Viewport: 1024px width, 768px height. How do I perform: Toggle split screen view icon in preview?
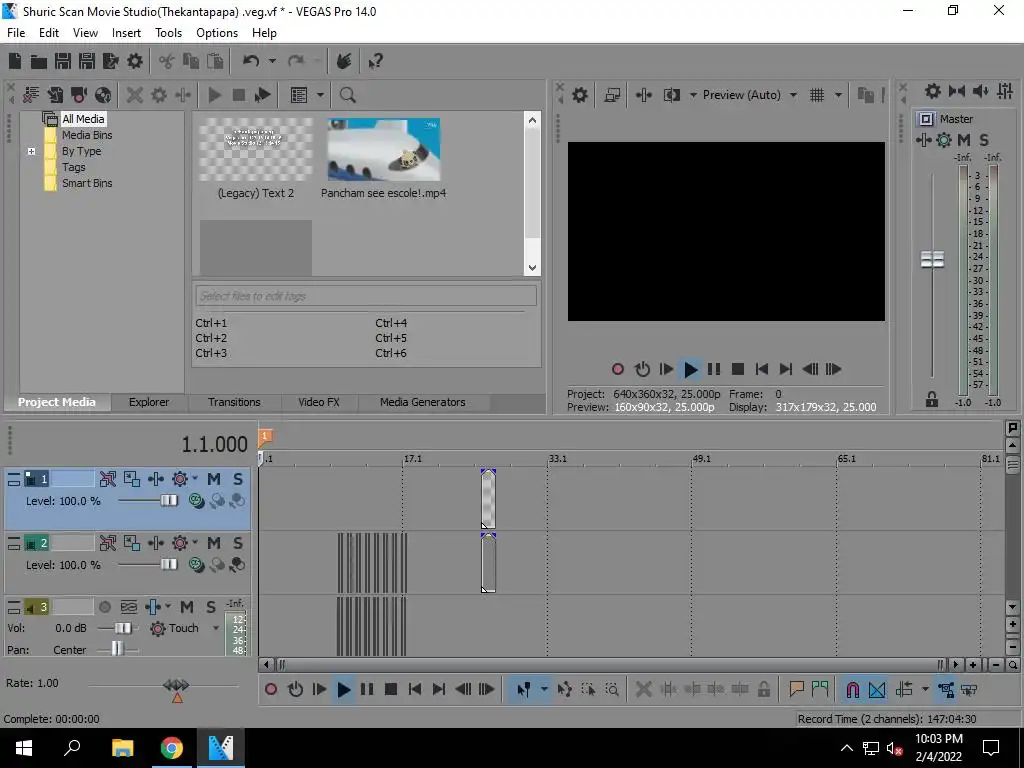(x=671, y=95)
